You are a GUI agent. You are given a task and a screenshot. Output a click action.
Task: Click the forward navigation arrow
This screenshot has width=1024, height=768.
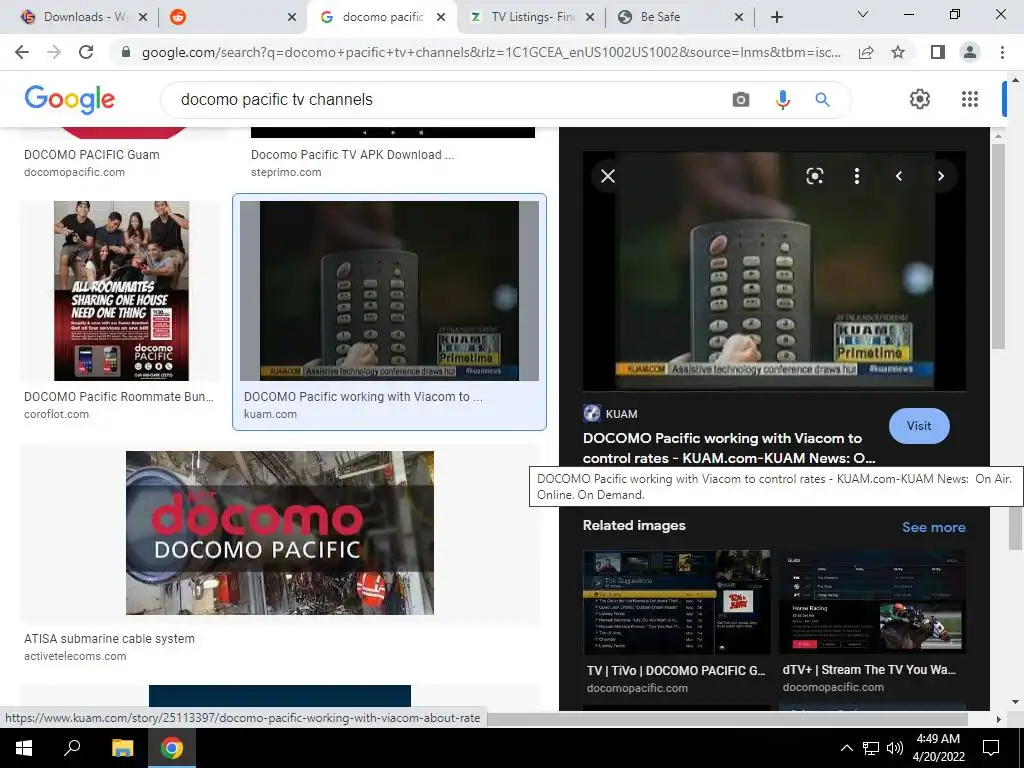(x=54, y=52)
